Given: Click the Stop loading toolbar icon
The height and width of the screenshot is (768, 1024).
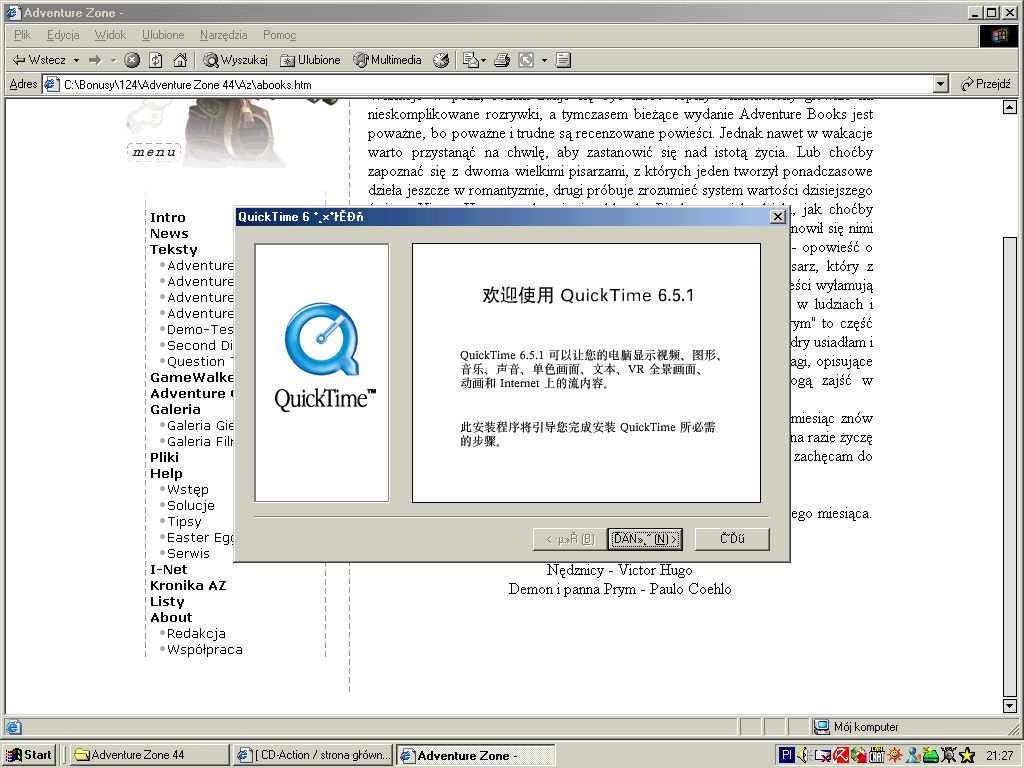Looking at the screenshot, I should [132, 60].
